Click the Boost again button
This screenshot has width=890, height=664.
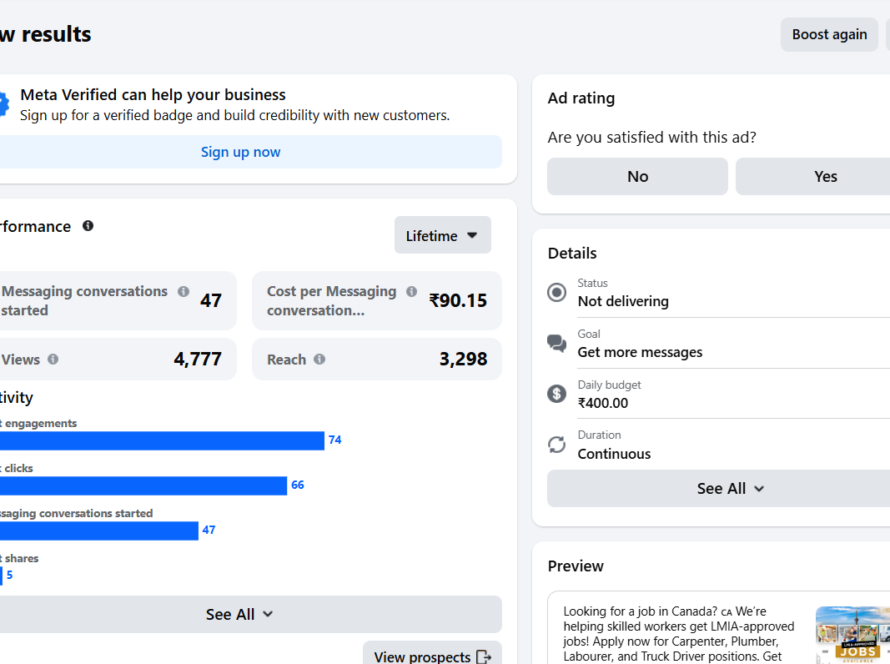point(829,34)
